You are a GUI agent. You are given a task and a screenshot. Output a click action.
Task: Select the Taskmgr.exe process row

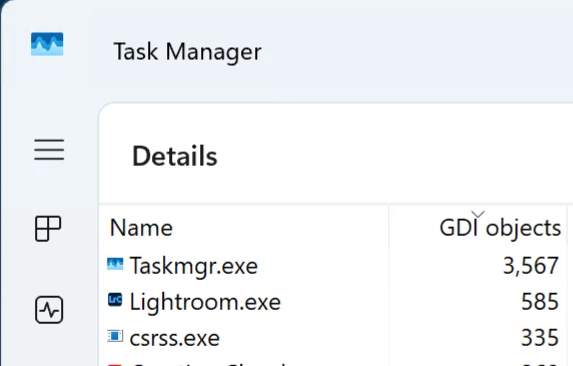[x=333, y=265]
